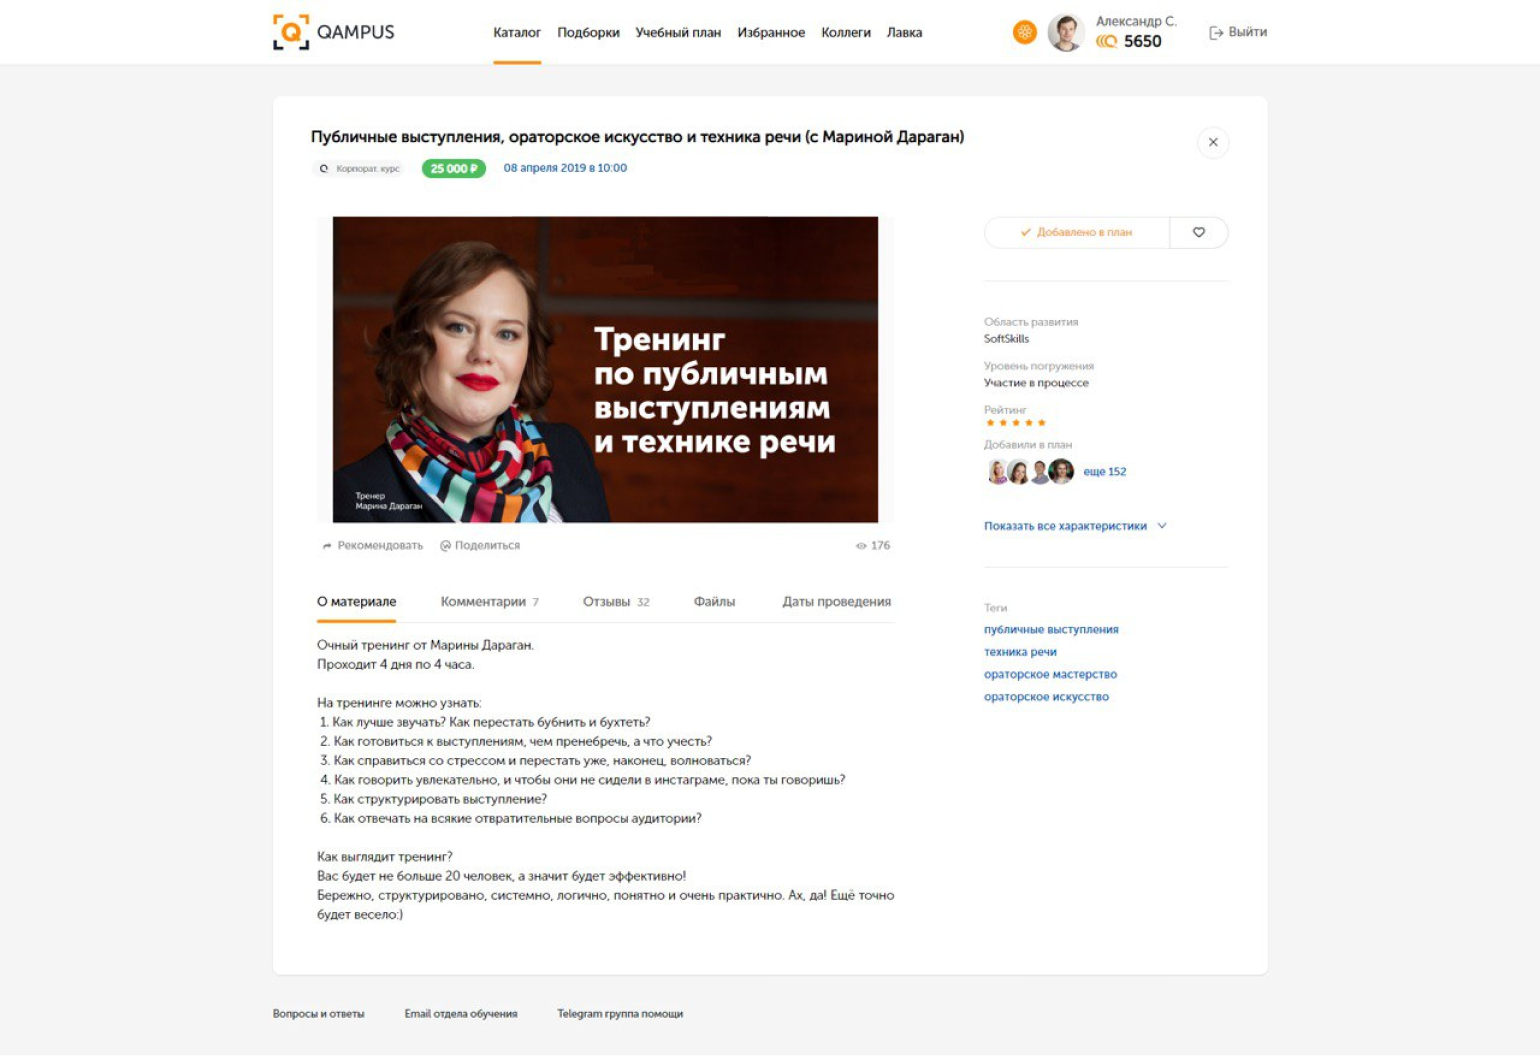
Task: Click the QAMPUS logo icon
Action: pyautogui.click(x=291, y=32)
